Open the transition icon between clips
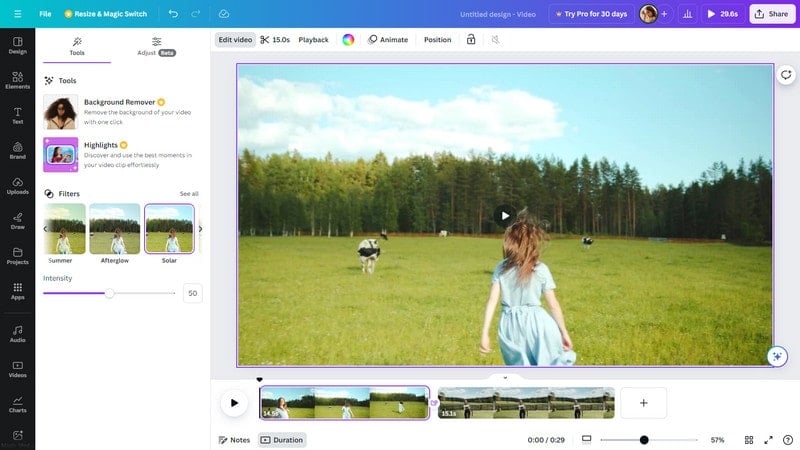The image size is (800, 450). 434,403
